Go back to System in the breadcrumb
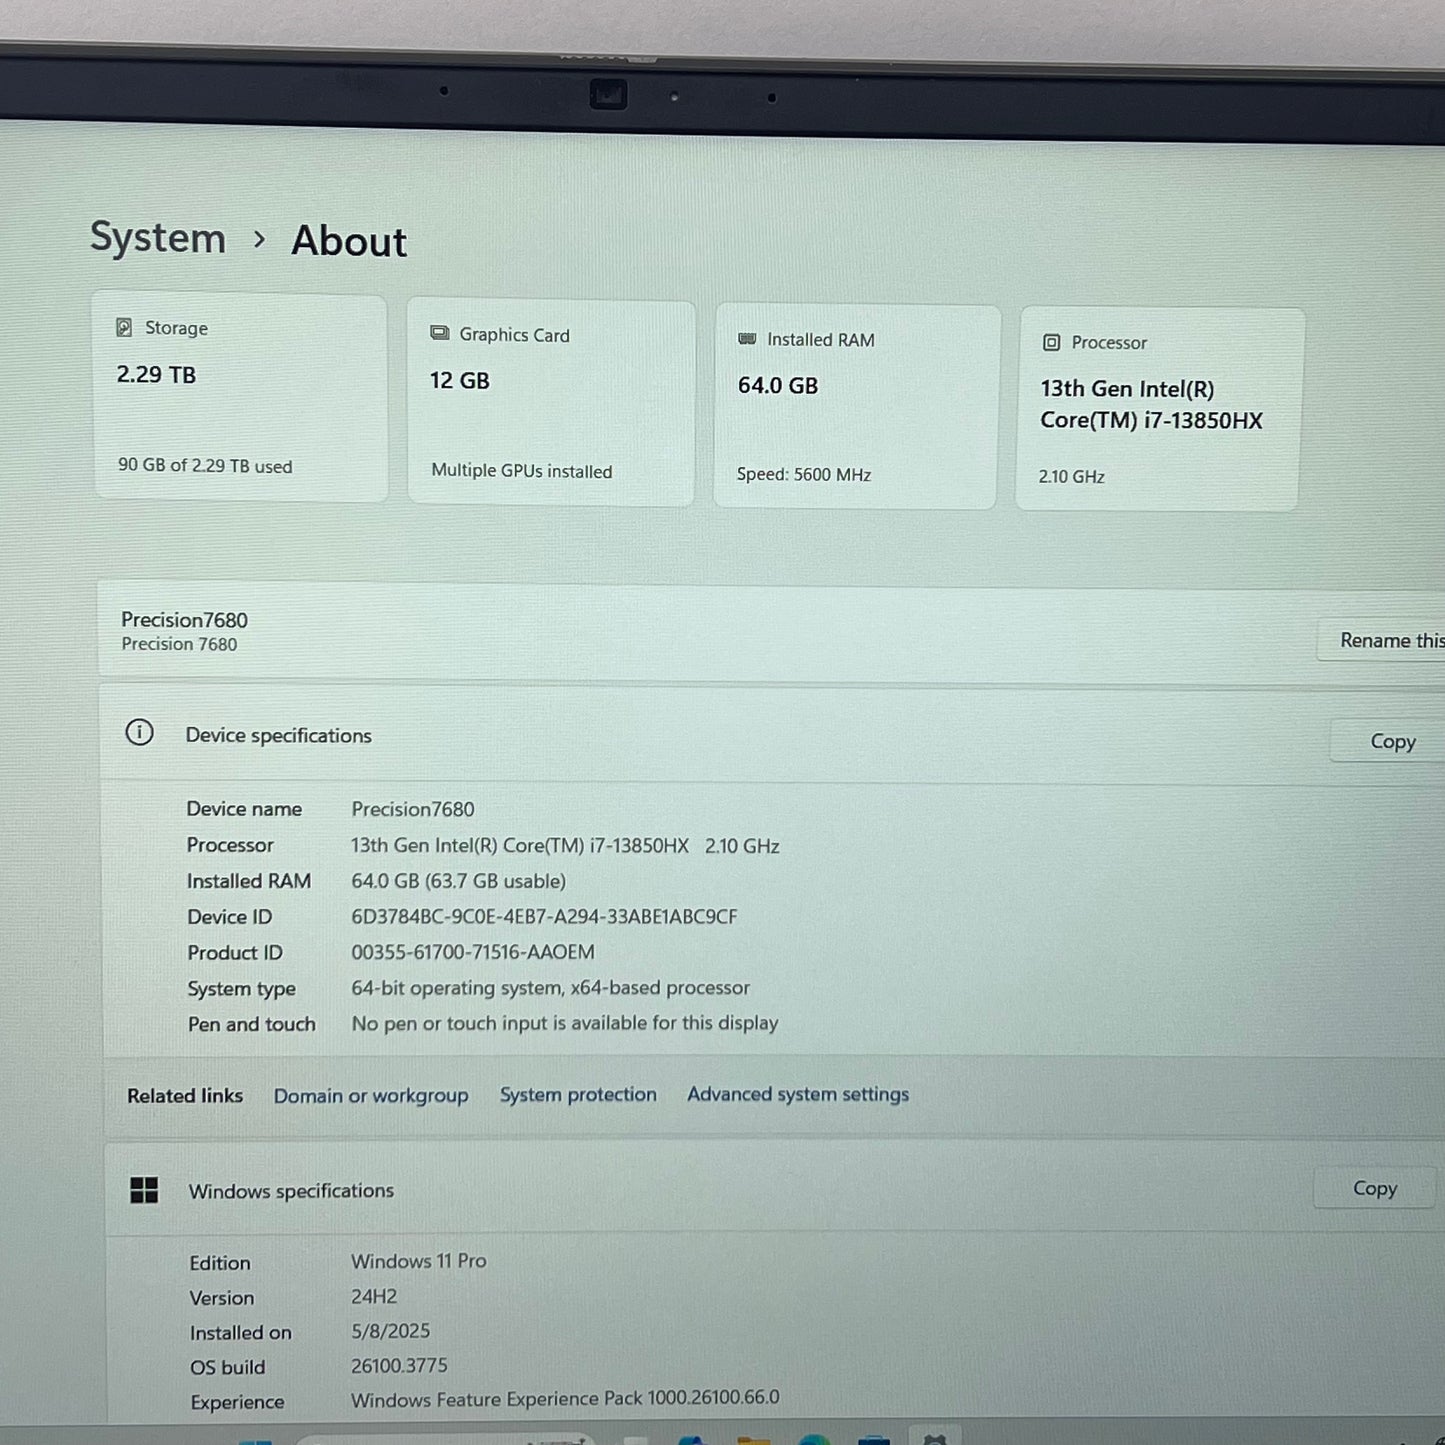Image resolution: width=1445 pixels, height=1445 pixels. [x=158, y=238]
